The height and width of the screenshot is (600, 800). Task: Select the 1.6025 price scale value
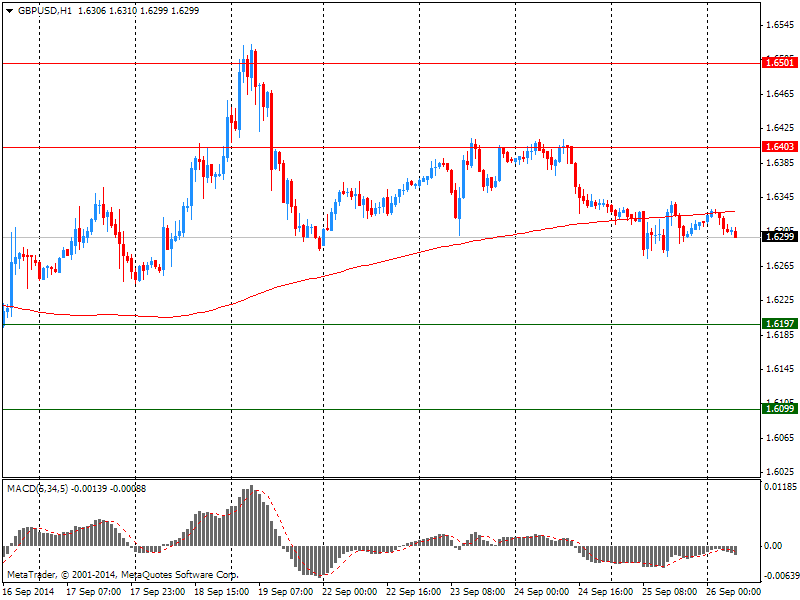point(781,472)
